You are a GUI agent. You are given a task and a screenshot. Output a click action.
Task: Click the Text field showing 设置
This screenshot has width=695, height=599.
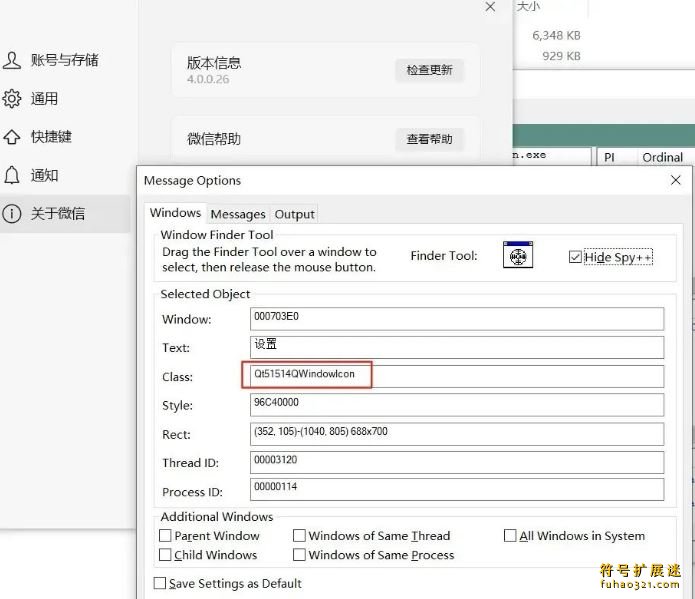click(x=457, y=347)
